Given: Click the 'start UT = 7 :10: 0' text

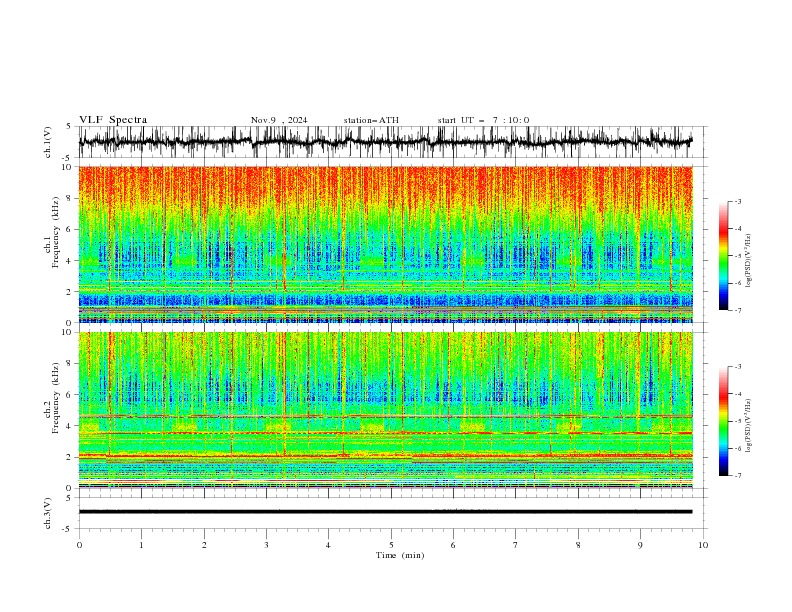Looking at the screenshot, I should 483,120.
